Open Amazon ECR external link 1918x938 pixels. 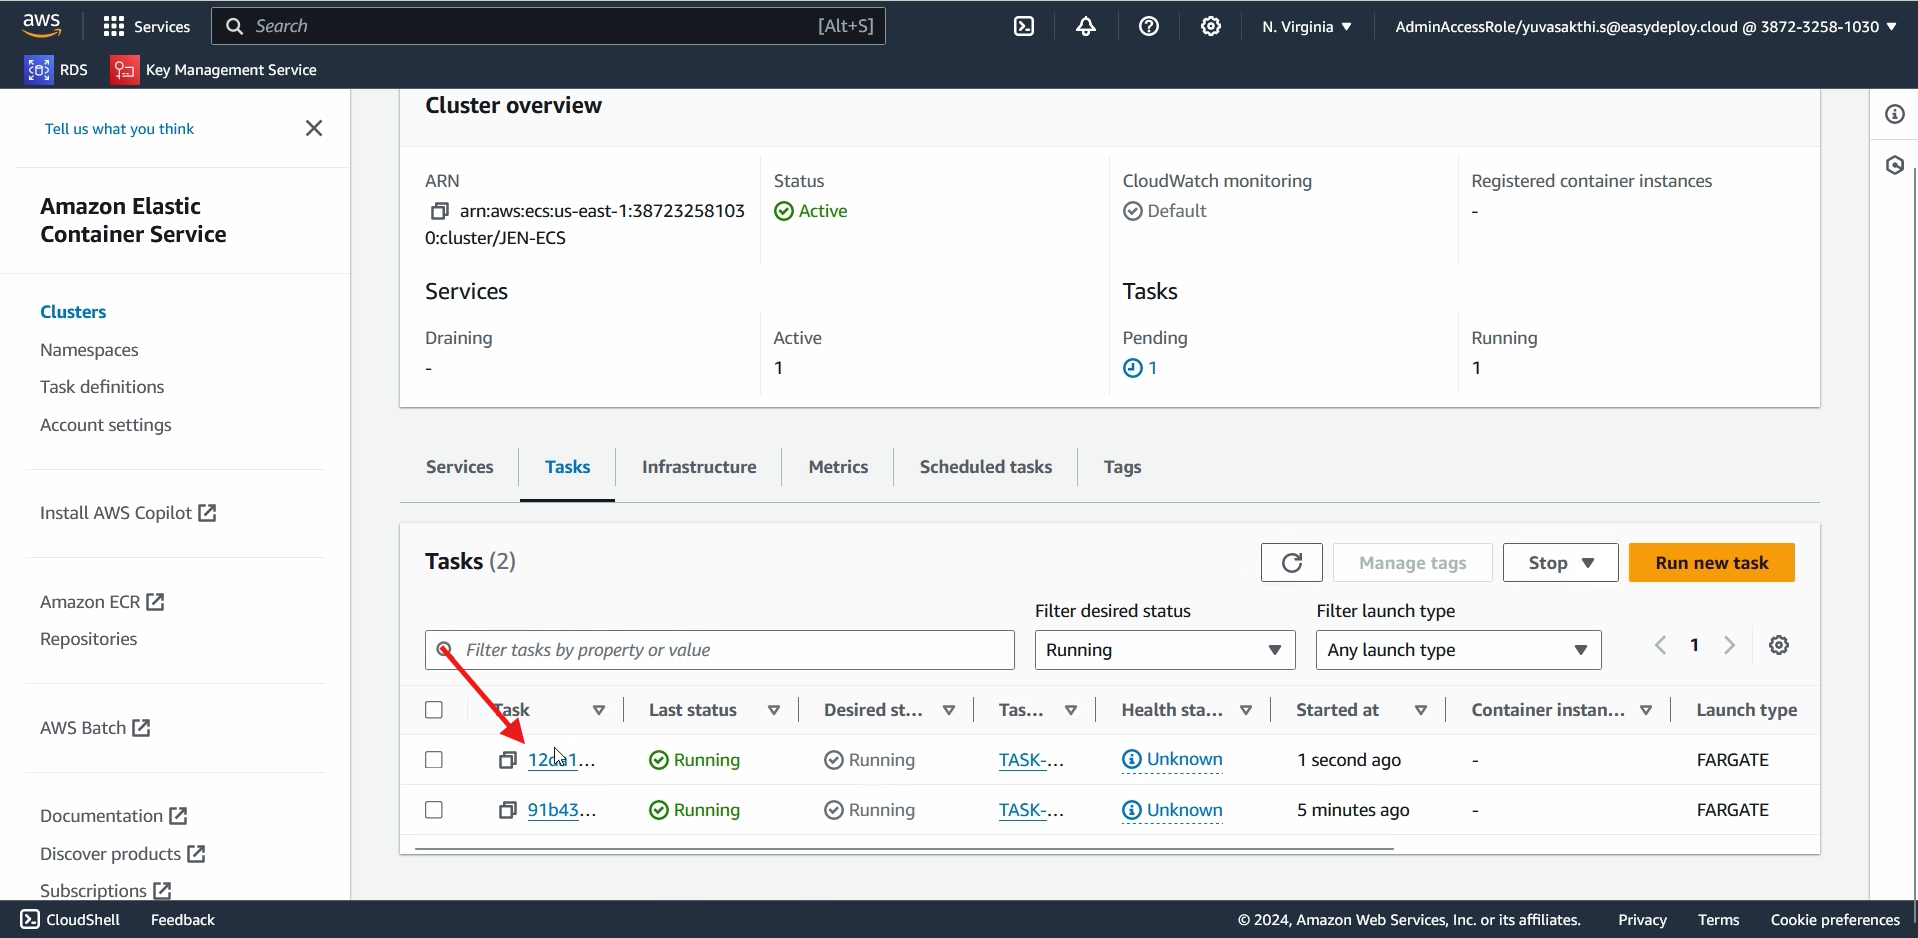102,602
